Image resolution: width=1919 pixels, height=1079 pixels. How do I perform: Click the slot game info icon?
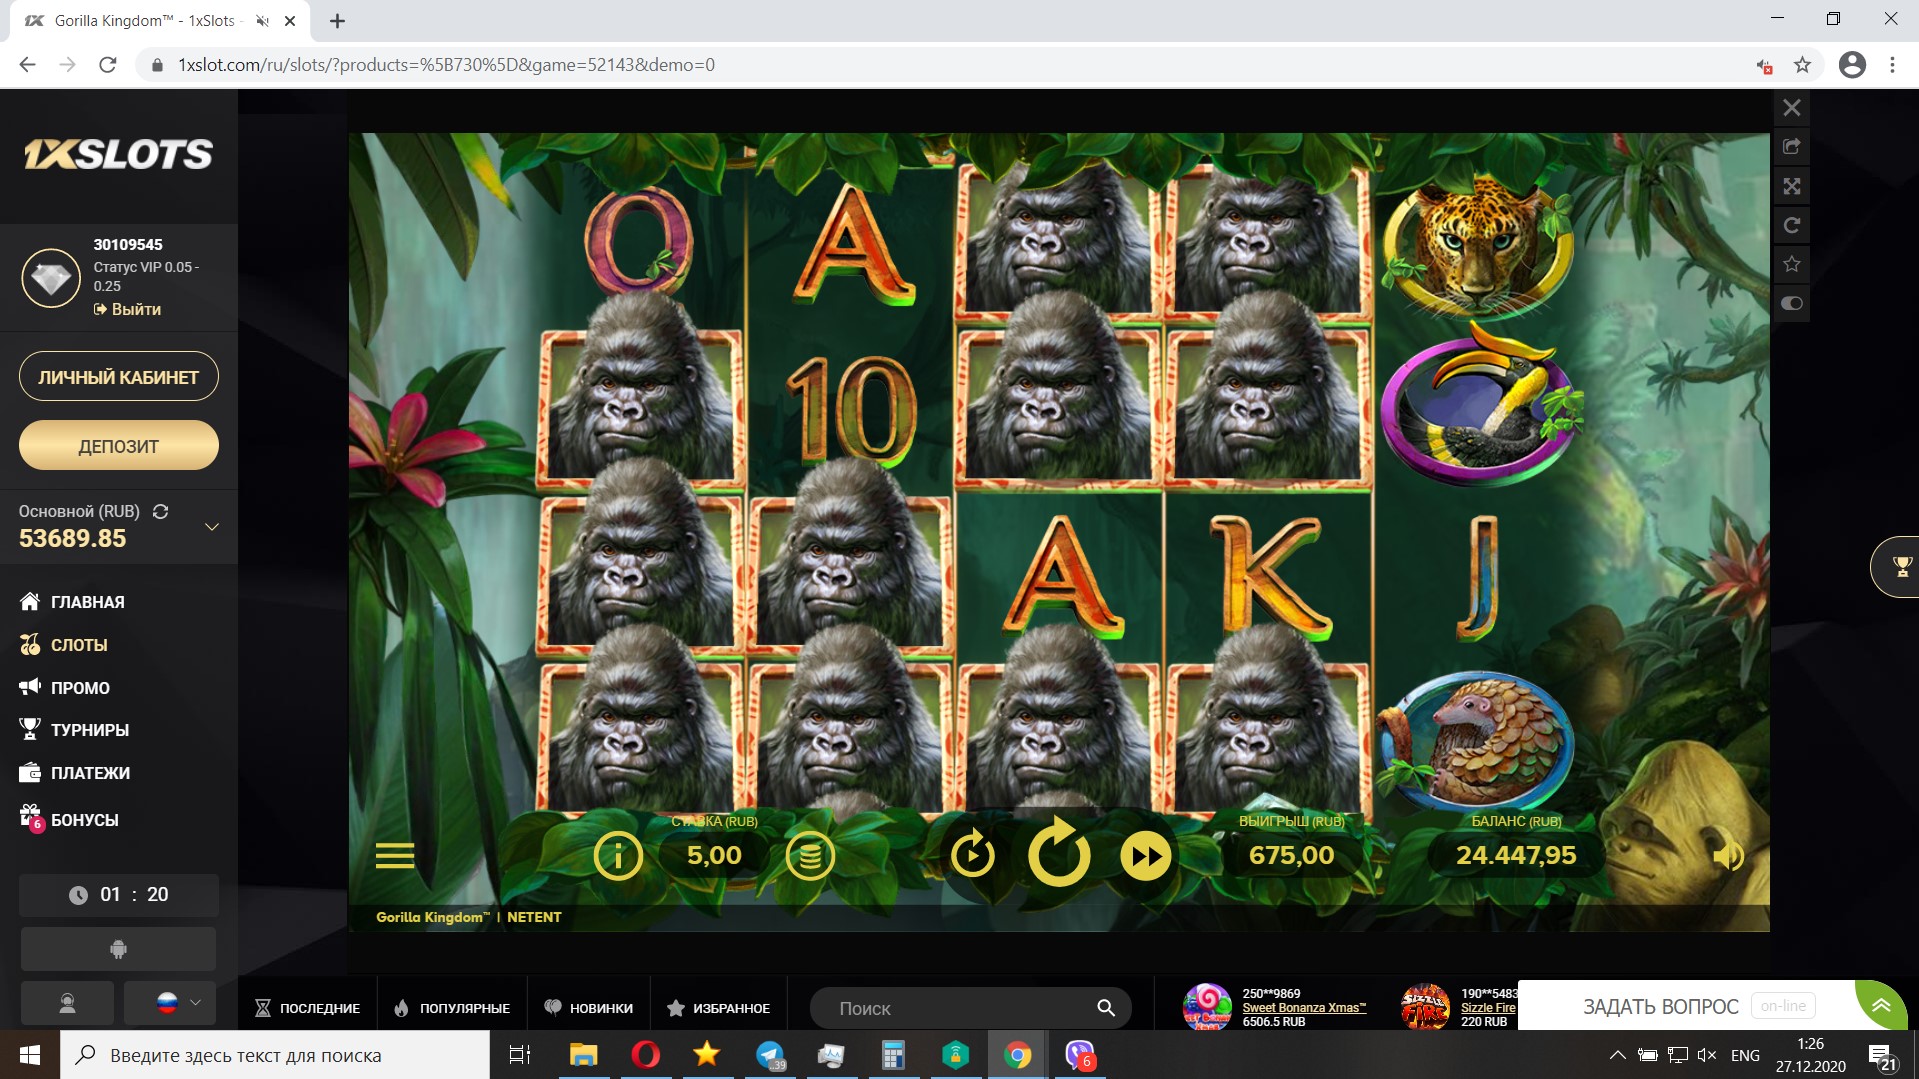[617, 856]
